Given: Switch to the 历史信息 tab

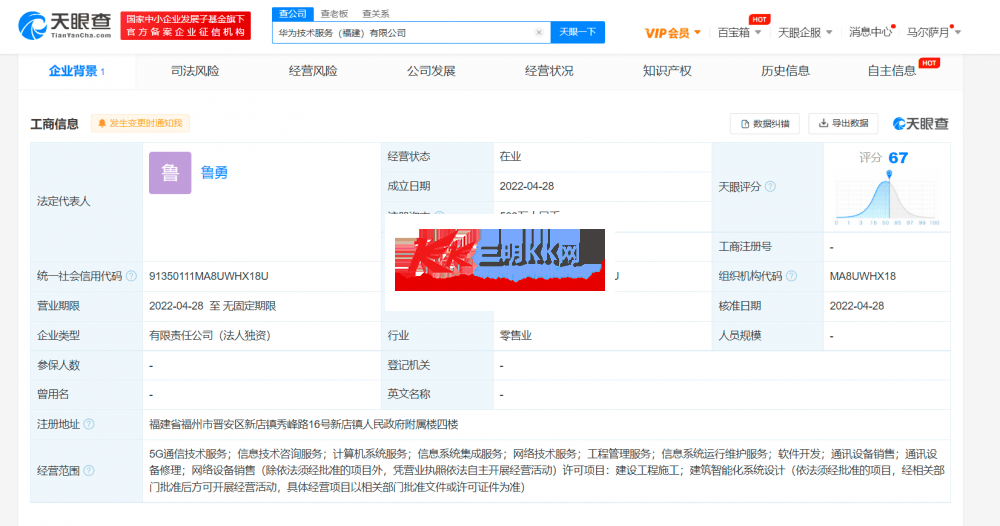Looking at the screenshot, I should [785, 71].
